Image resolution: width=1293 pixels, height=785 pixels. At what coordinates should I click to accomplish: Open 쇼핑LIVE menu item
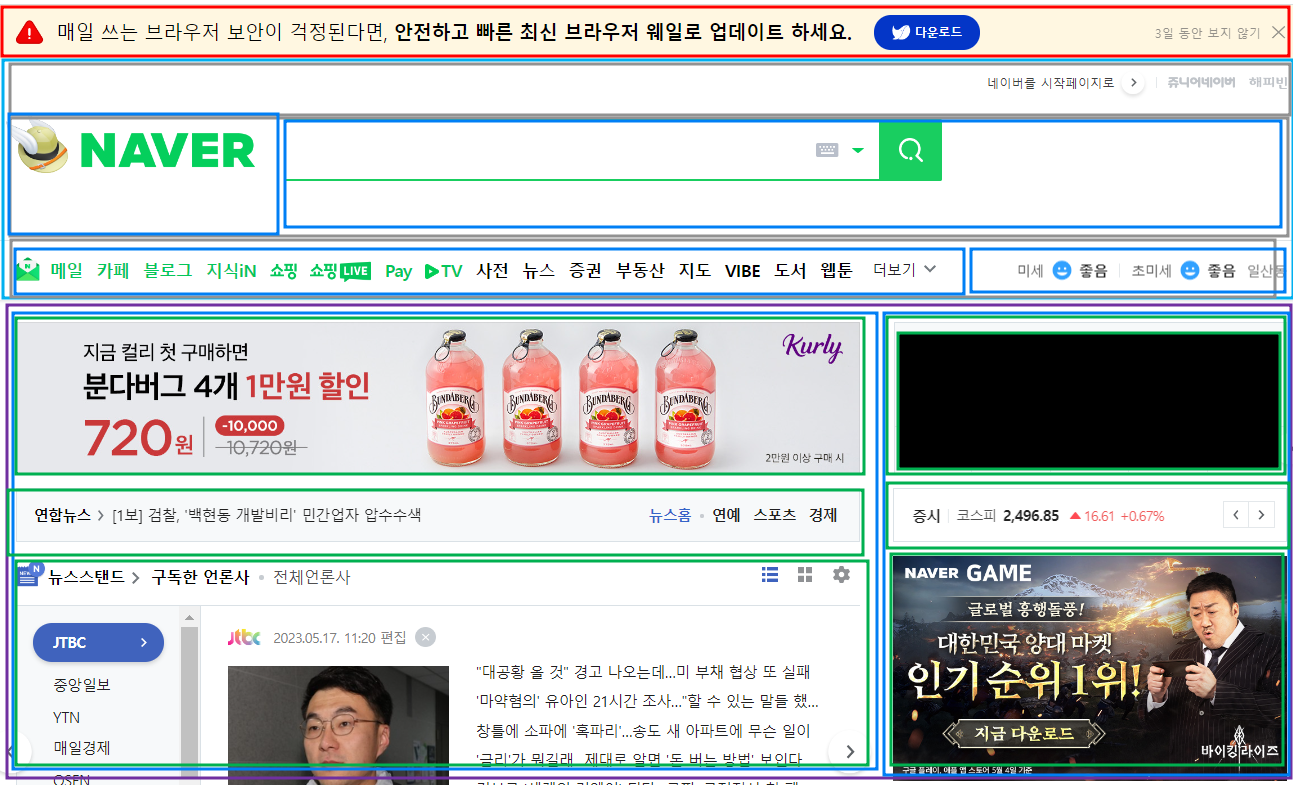tap(340, 270)
